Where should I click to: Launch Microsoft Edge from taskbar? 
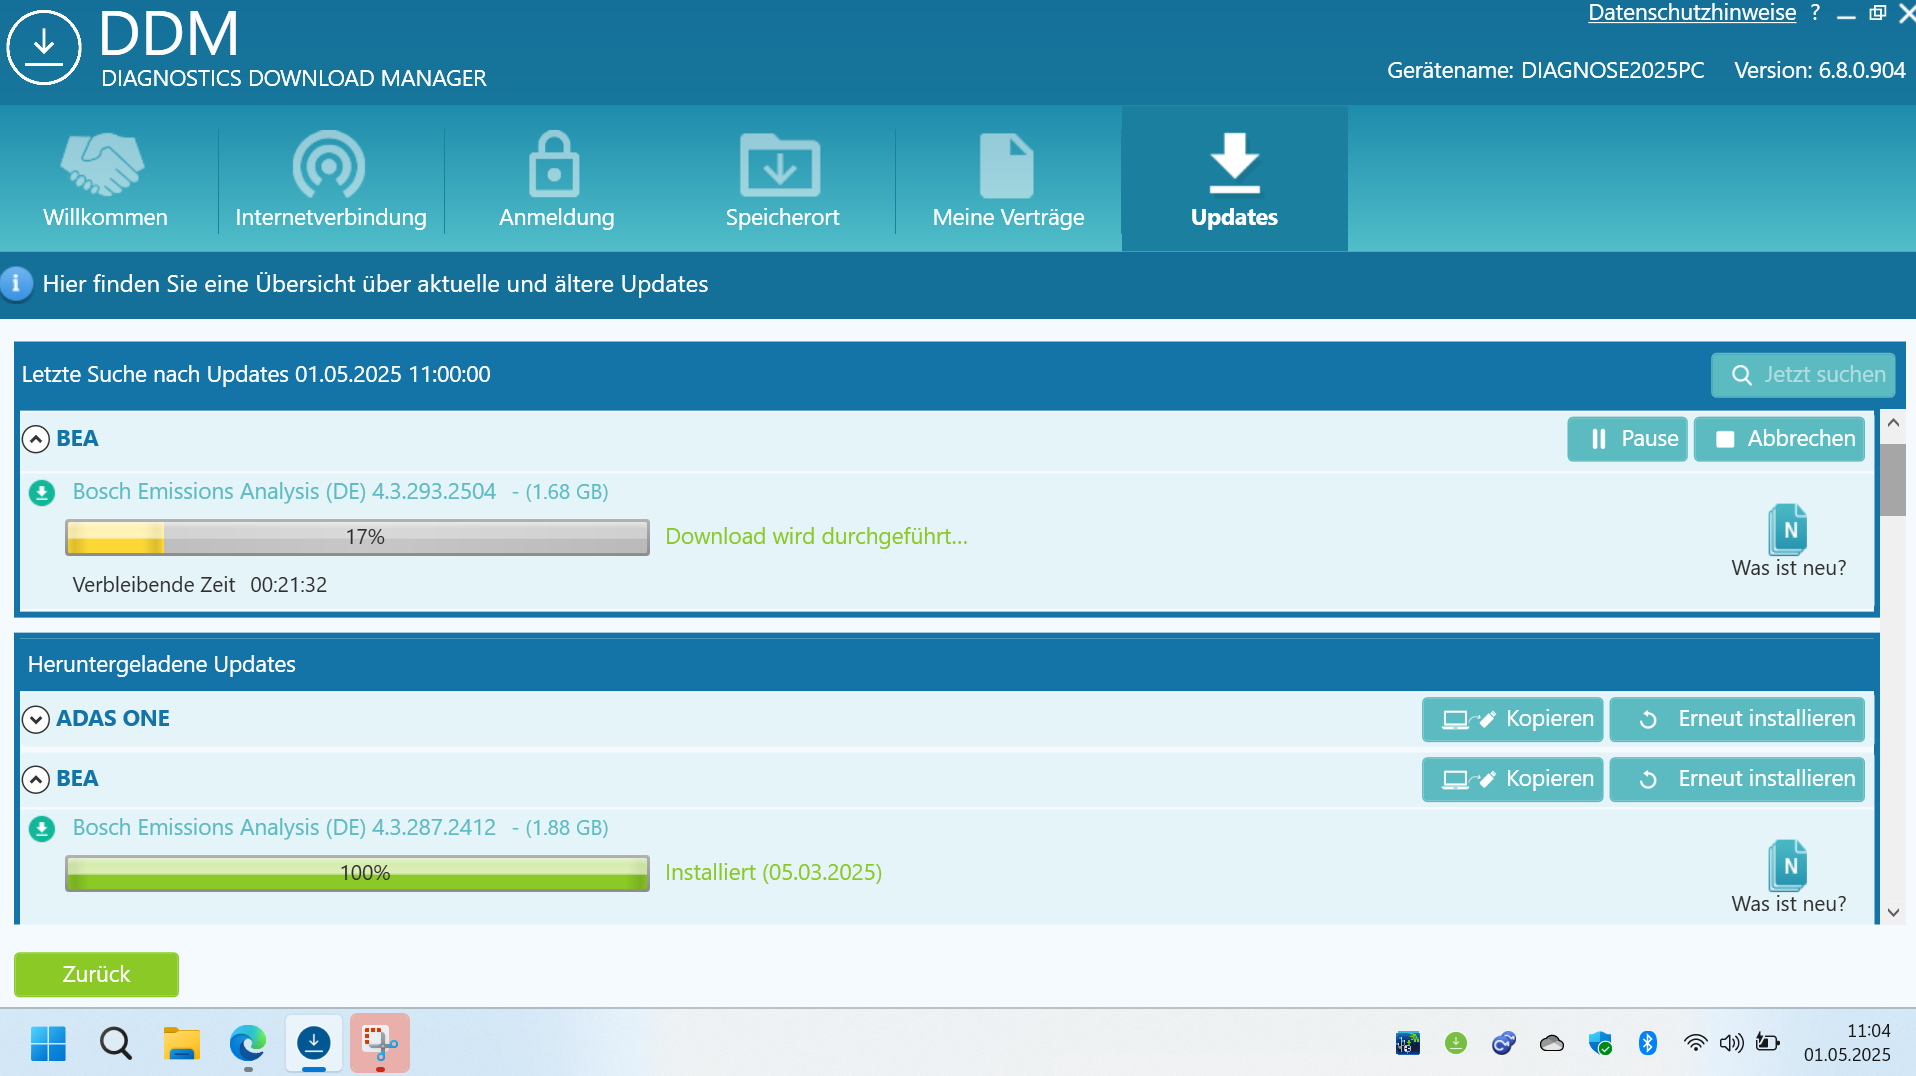pyautogui.click(x=248, y=1043)
